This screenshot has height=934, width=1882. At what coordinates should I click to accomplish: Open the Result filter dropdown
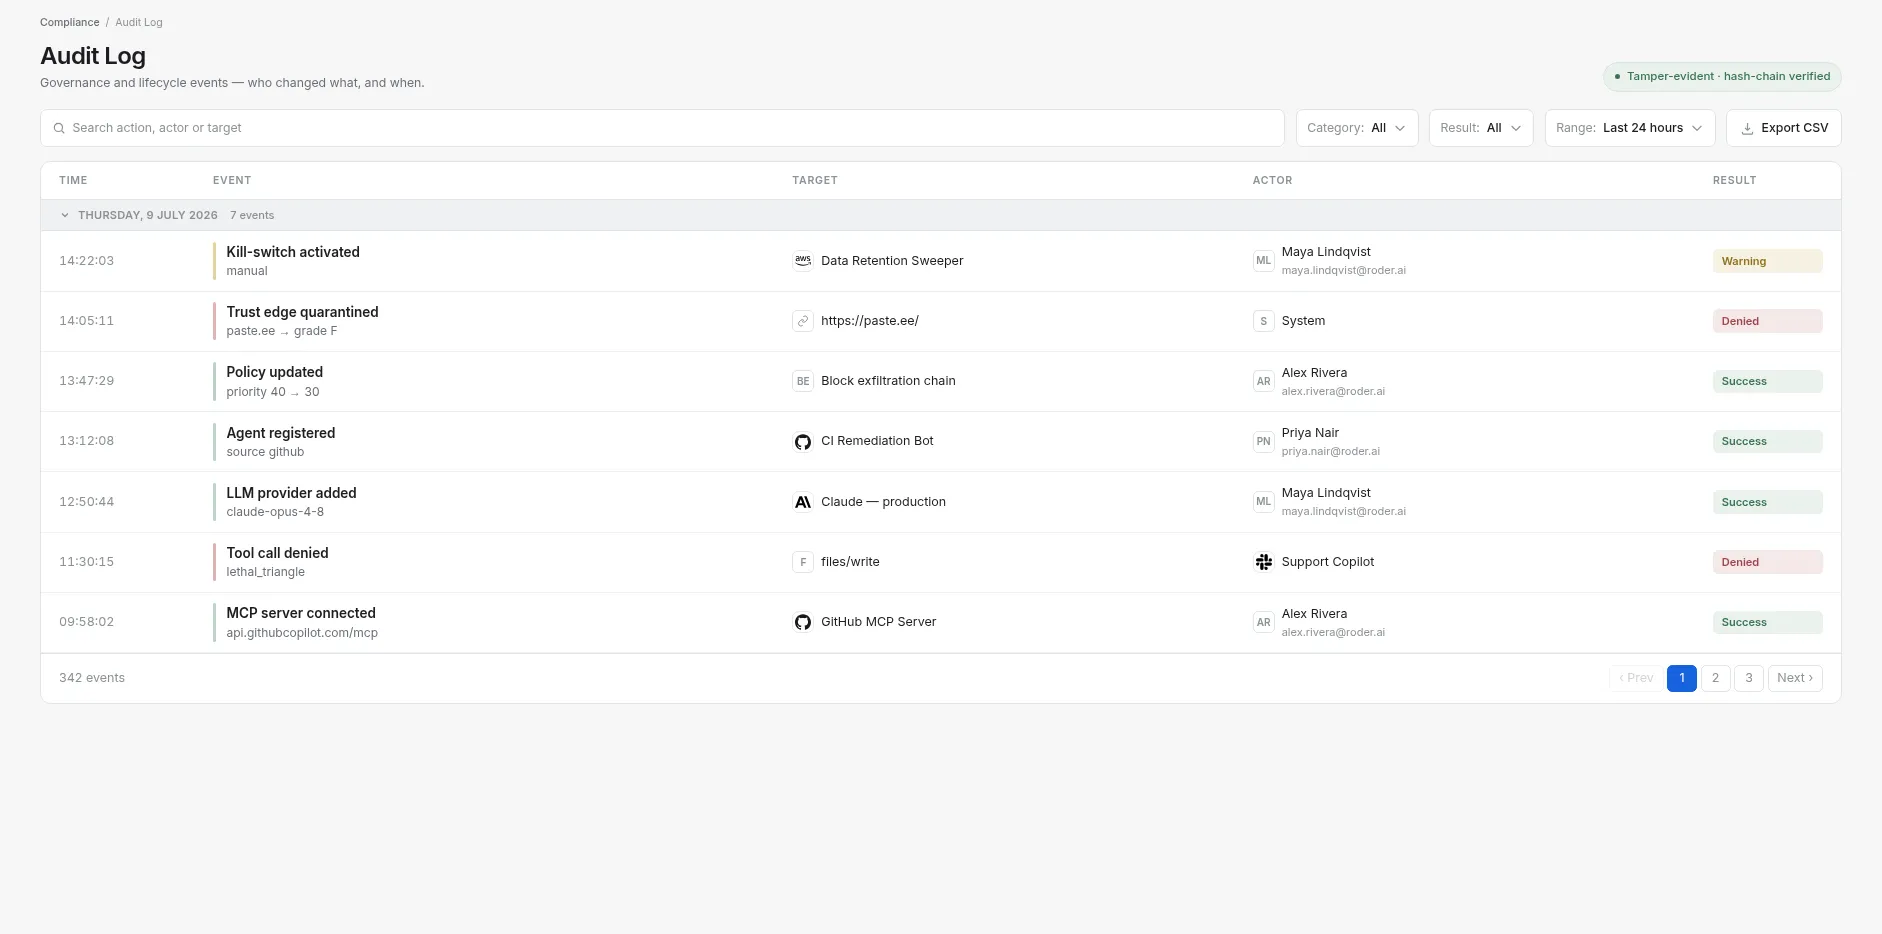(1481, 128)
